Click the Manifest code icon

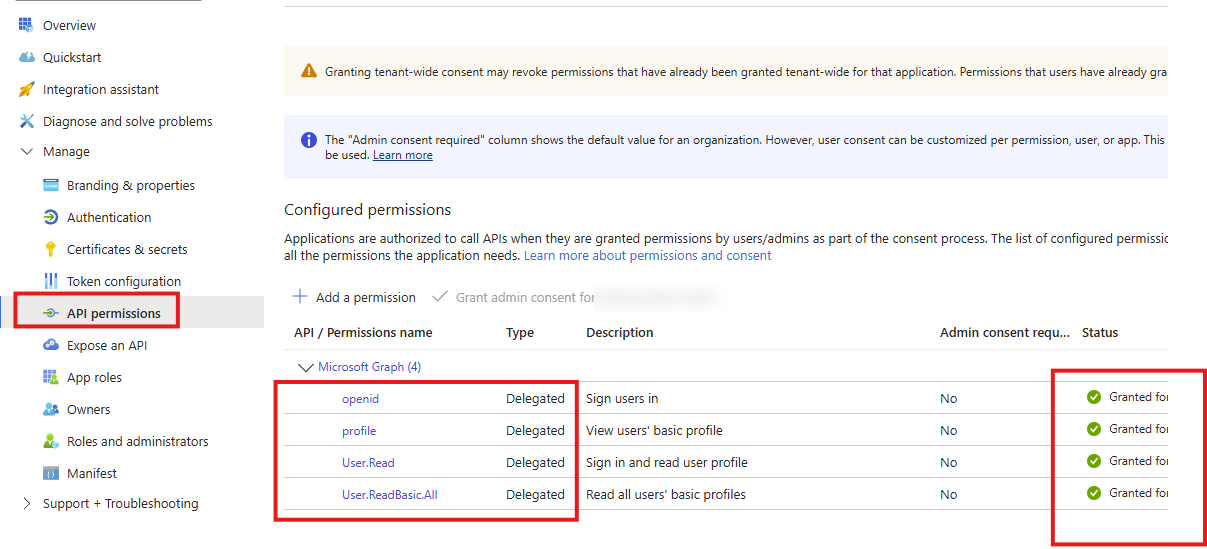(x=50, y=473)
